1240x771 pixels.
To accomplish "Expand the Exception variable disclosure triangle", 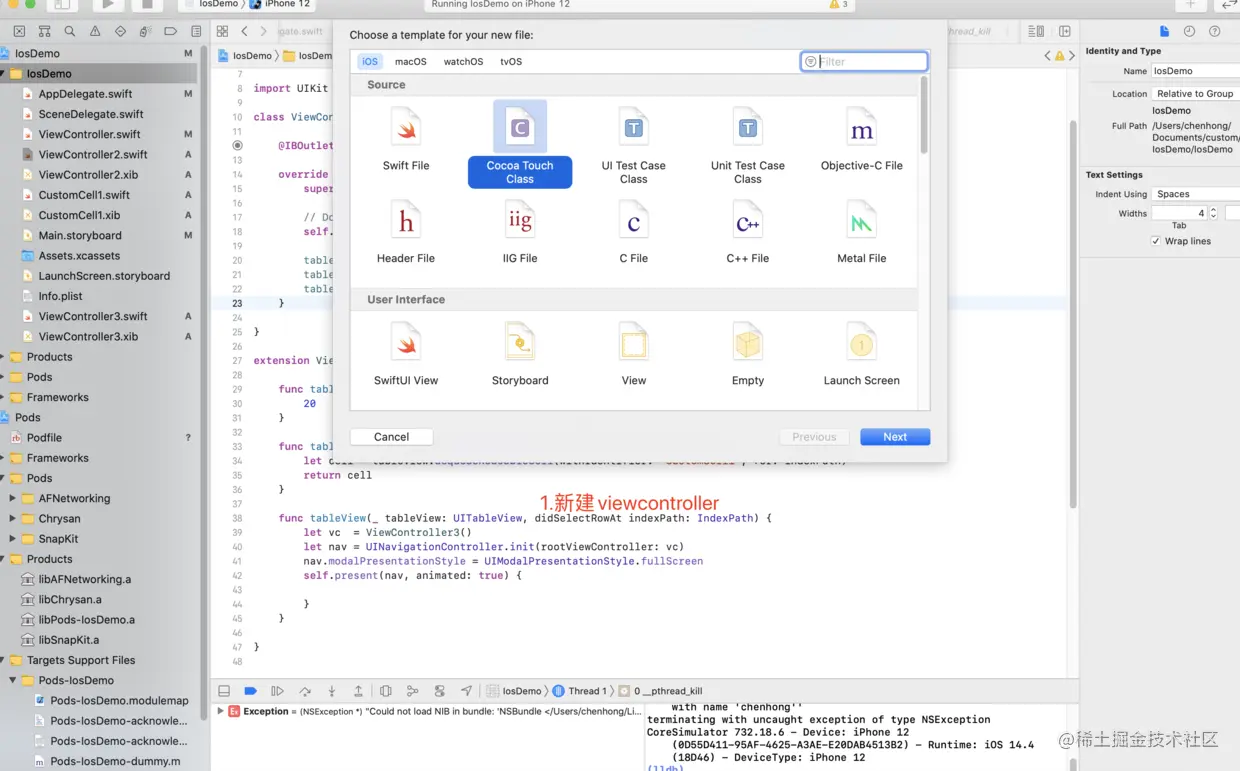I will click(x=220, y=711).
